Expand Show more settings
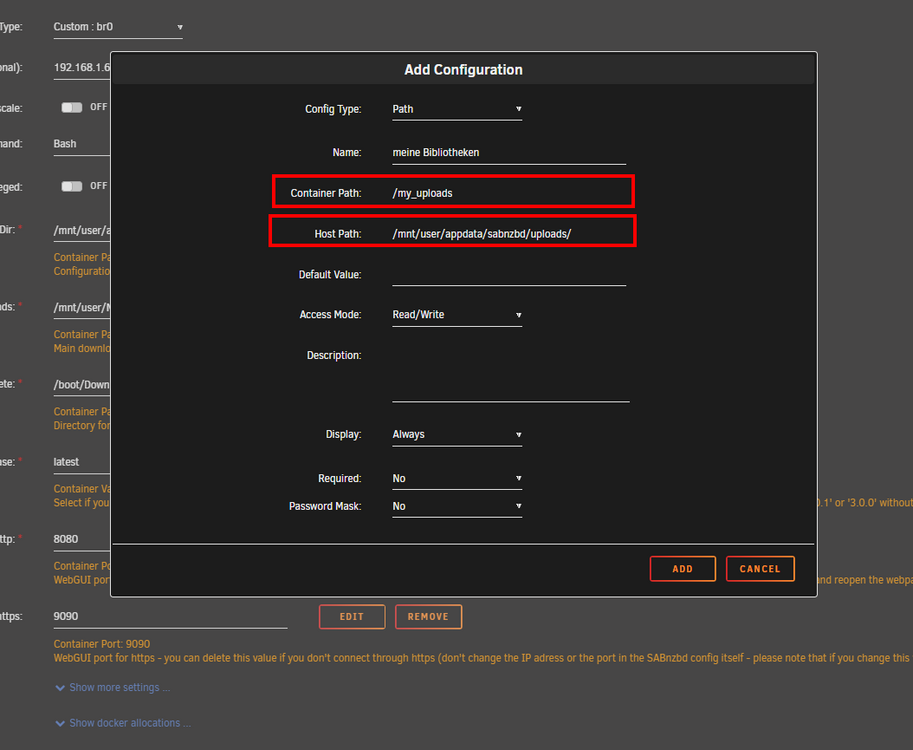 pos(113,688)
